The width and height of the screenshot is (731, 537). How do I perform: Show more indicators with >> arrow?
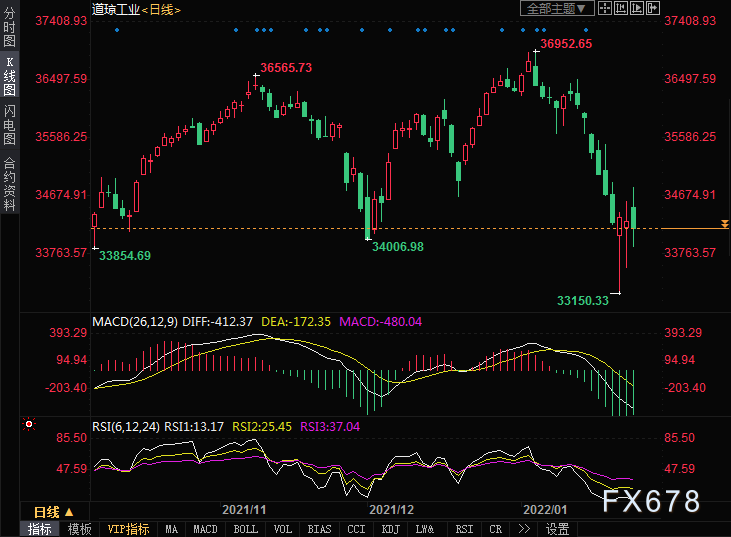click(x=524, y=529)
